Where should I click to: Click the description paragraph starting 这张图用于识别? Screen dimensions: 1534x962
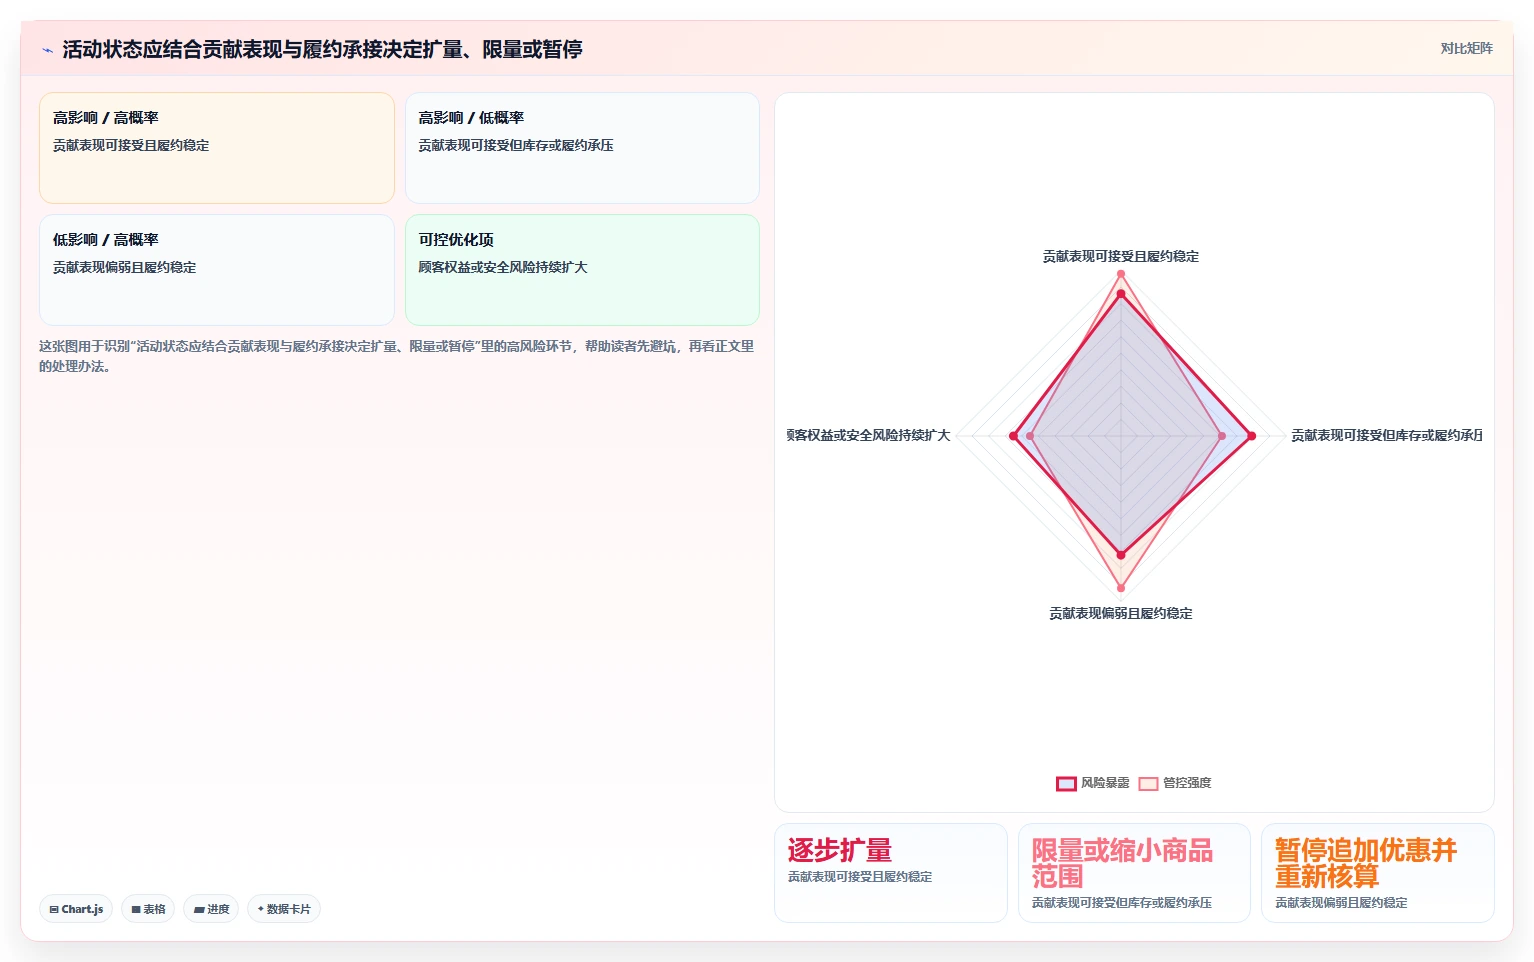click(x=397, y=356)
